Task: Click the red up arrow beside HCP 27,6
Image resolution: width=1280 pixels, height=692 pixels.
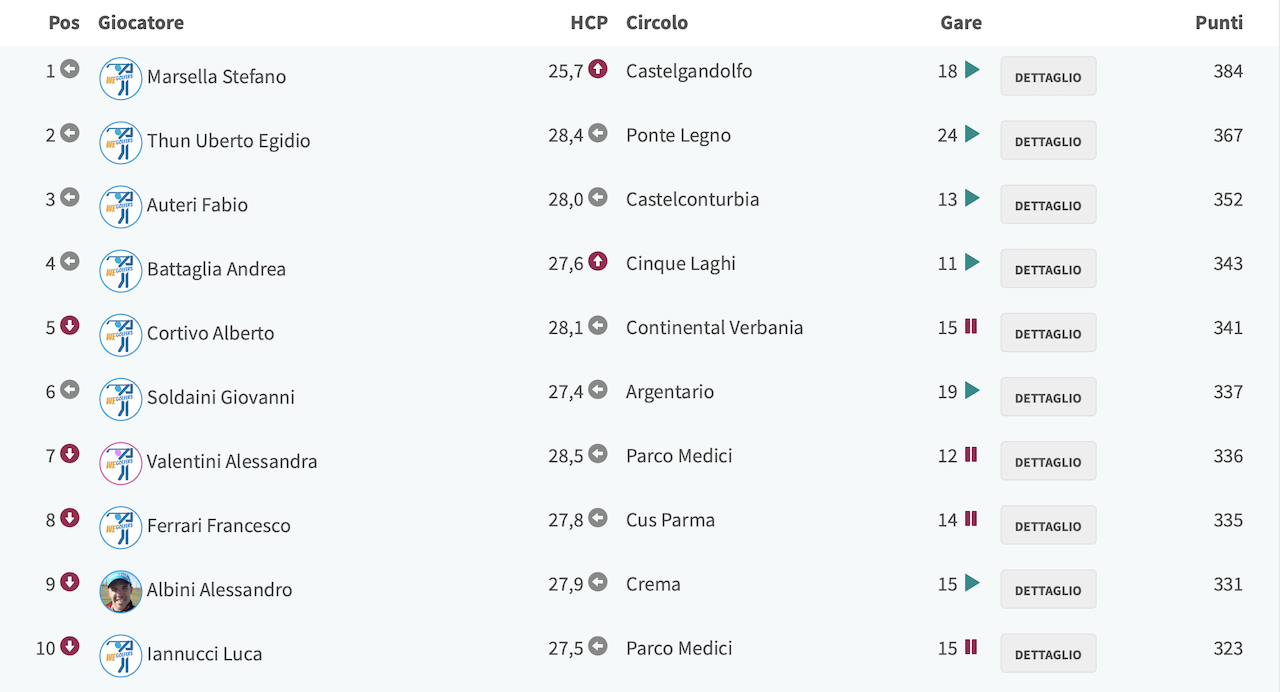Action: (x=598, y=261)
